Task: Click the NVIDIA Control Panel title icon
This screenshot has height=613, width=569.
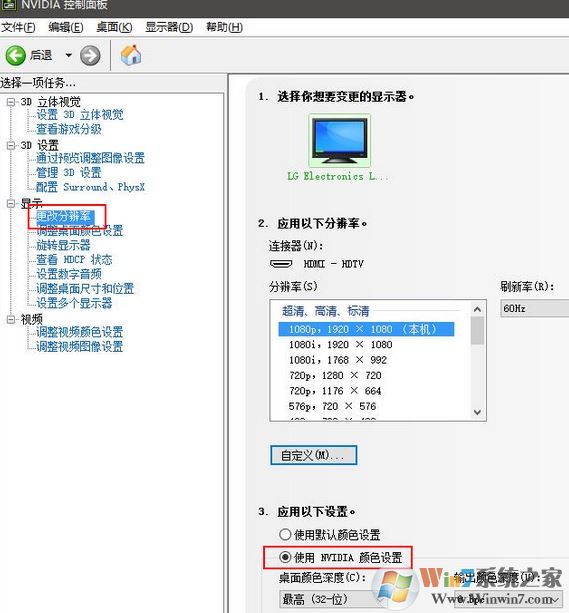Action: point(8,5)
